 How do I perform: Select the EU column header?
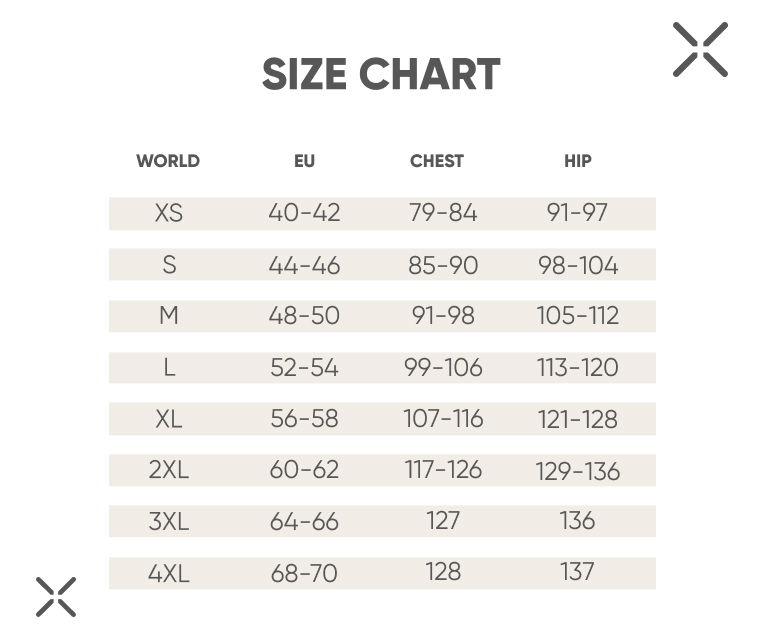pyautogui.click(x=305, y=161)
